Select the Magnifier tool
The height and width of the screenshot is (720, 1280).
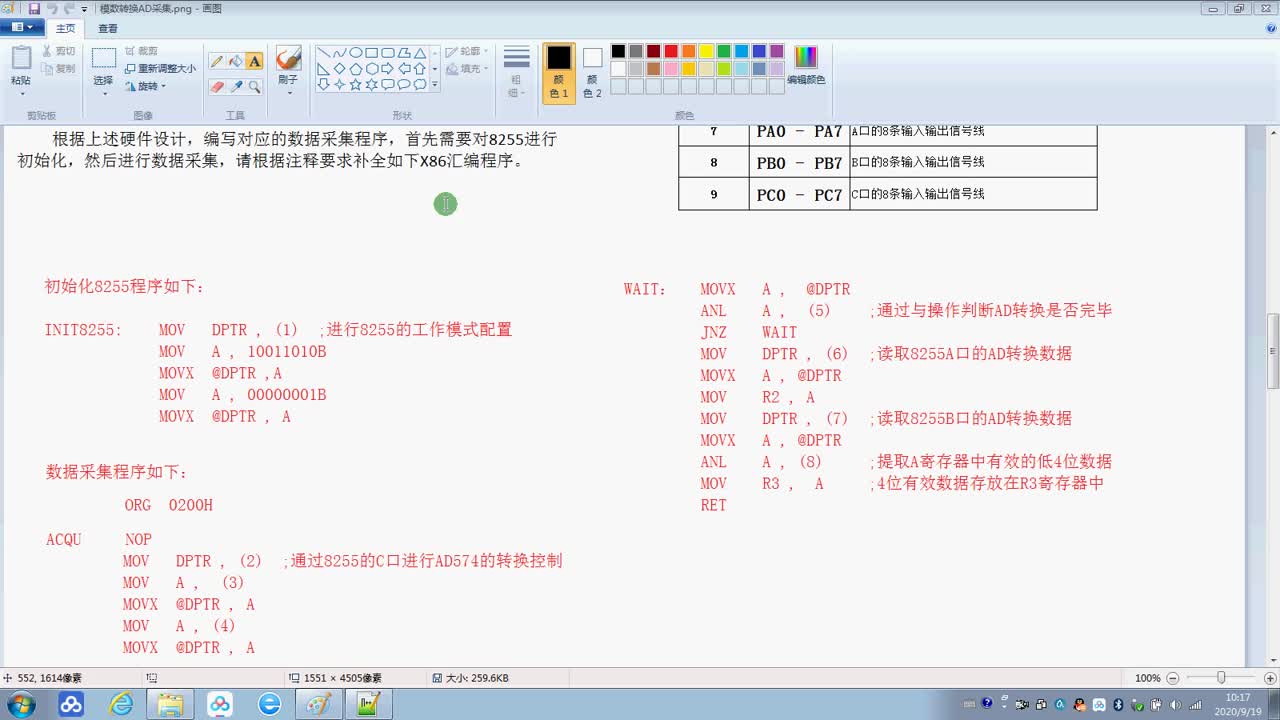255,86
